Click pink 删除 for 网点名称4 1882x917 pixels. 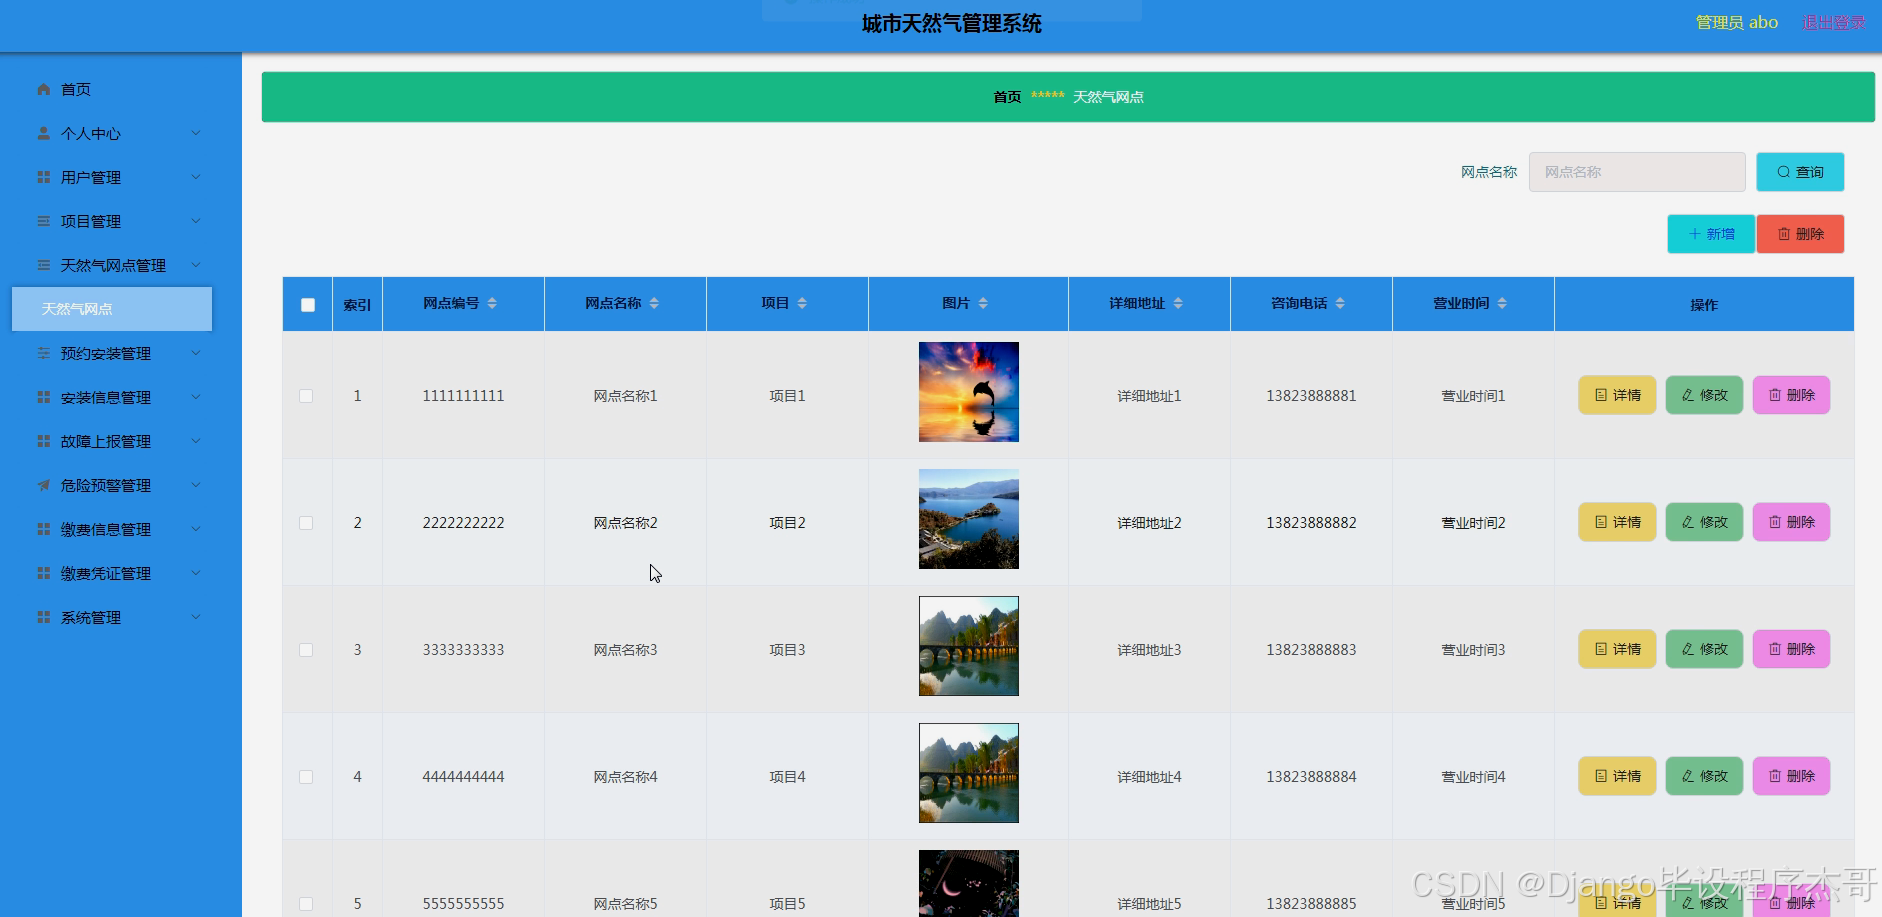[x=1791, y=776]
